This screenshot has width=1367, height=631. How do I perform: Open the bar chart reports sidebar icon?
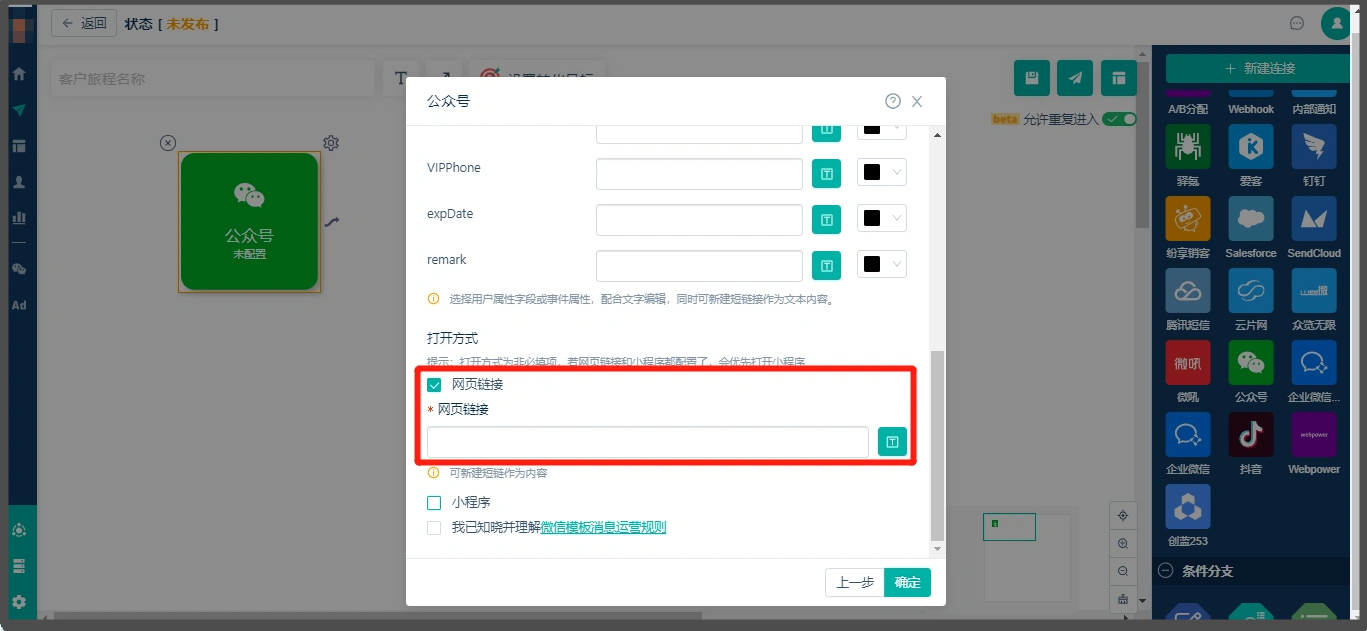[x=18, y=217]
